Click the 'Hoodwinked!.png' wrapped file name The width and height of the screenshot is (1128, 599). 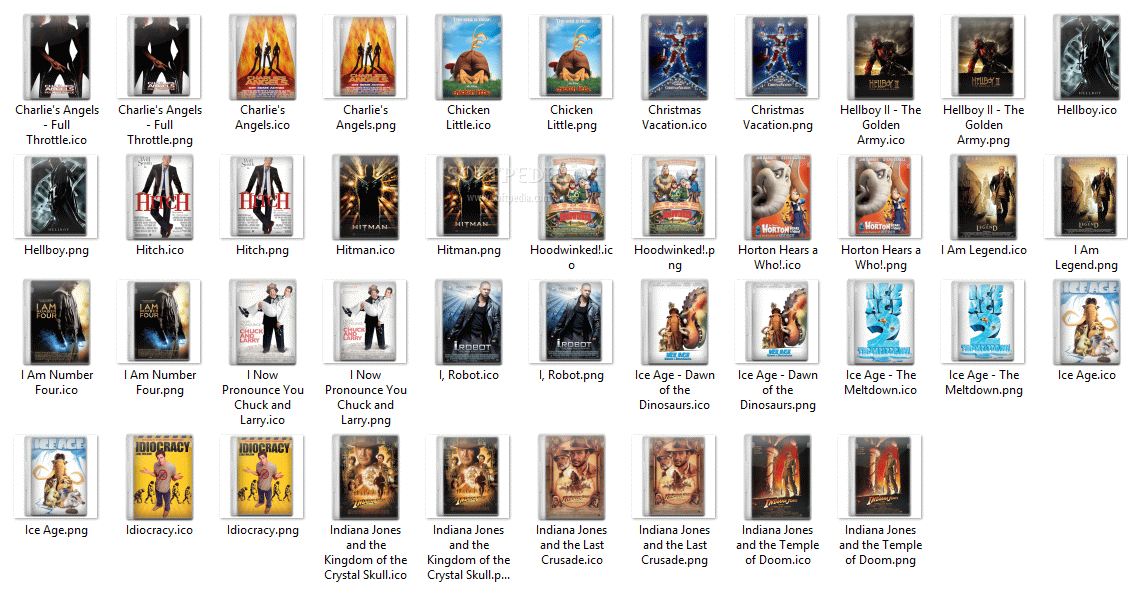pos(674,257)
